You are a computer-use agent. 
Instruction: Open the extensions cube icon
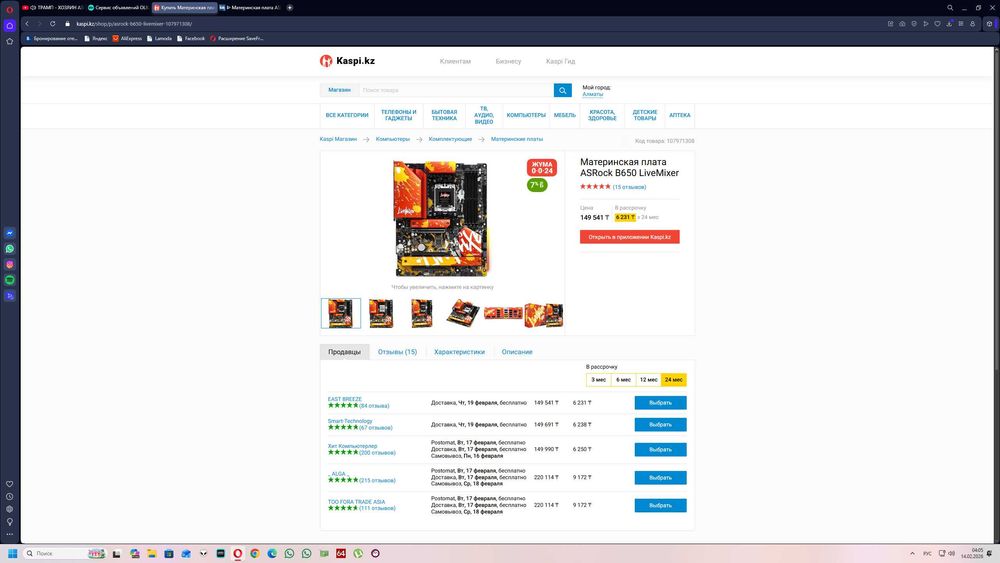coord(989,24)
